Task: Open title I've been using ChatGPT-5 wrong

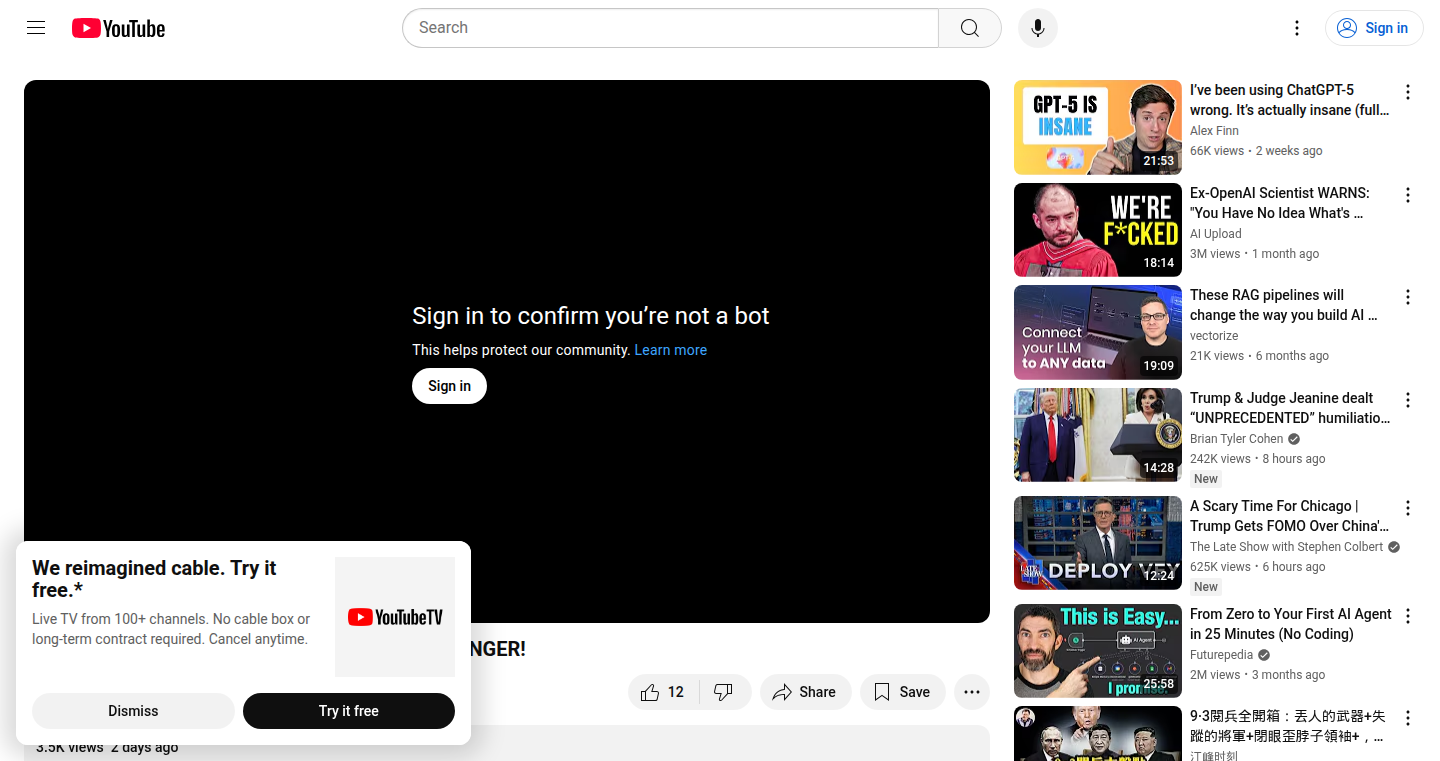Action: tap(1289, 100)
